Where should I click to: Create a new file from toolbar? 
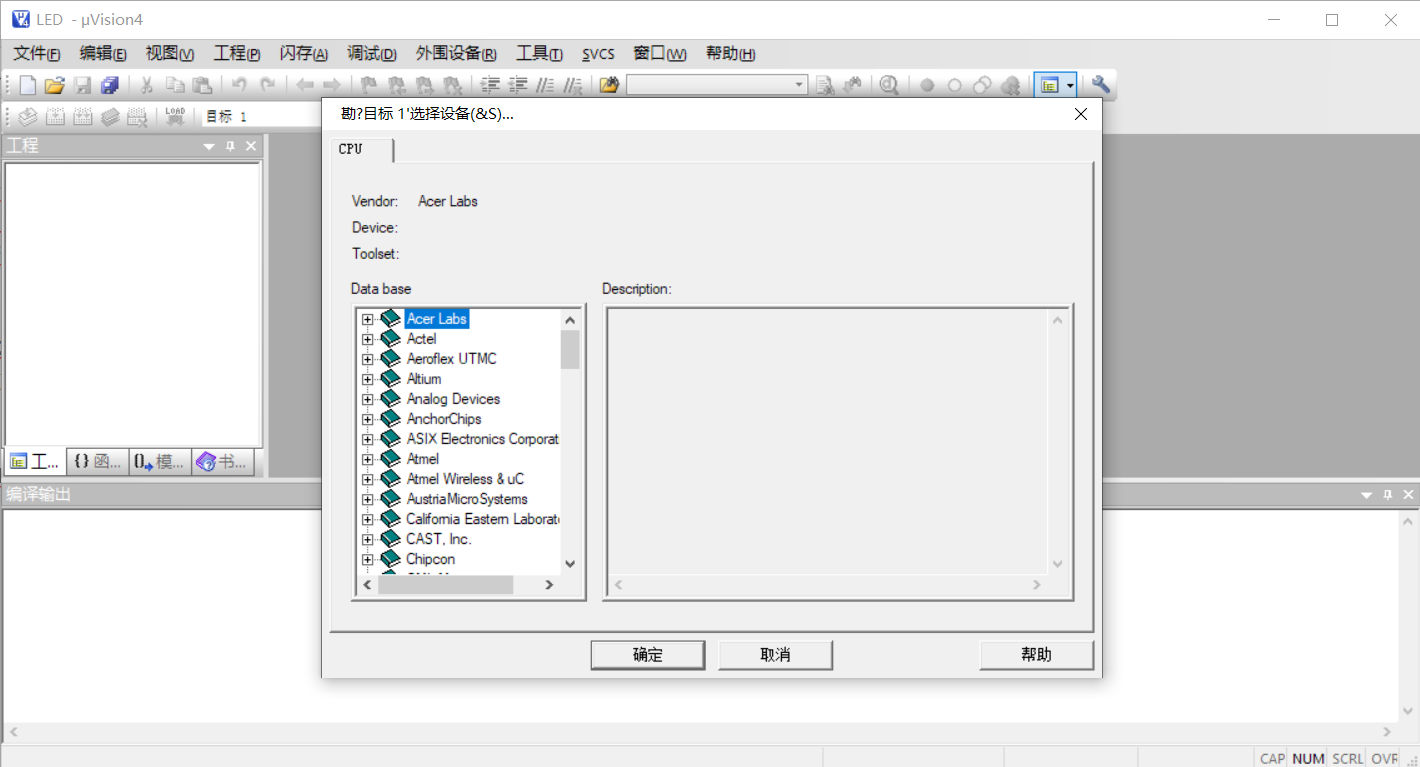28,85
